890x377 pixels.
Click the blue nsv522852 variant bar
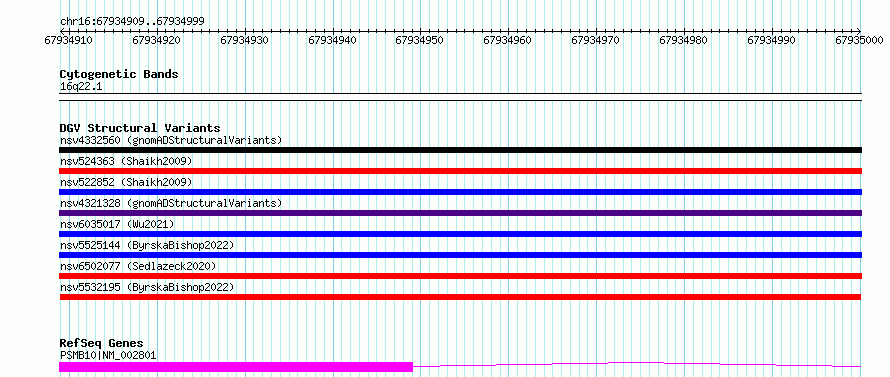[460, 192]
